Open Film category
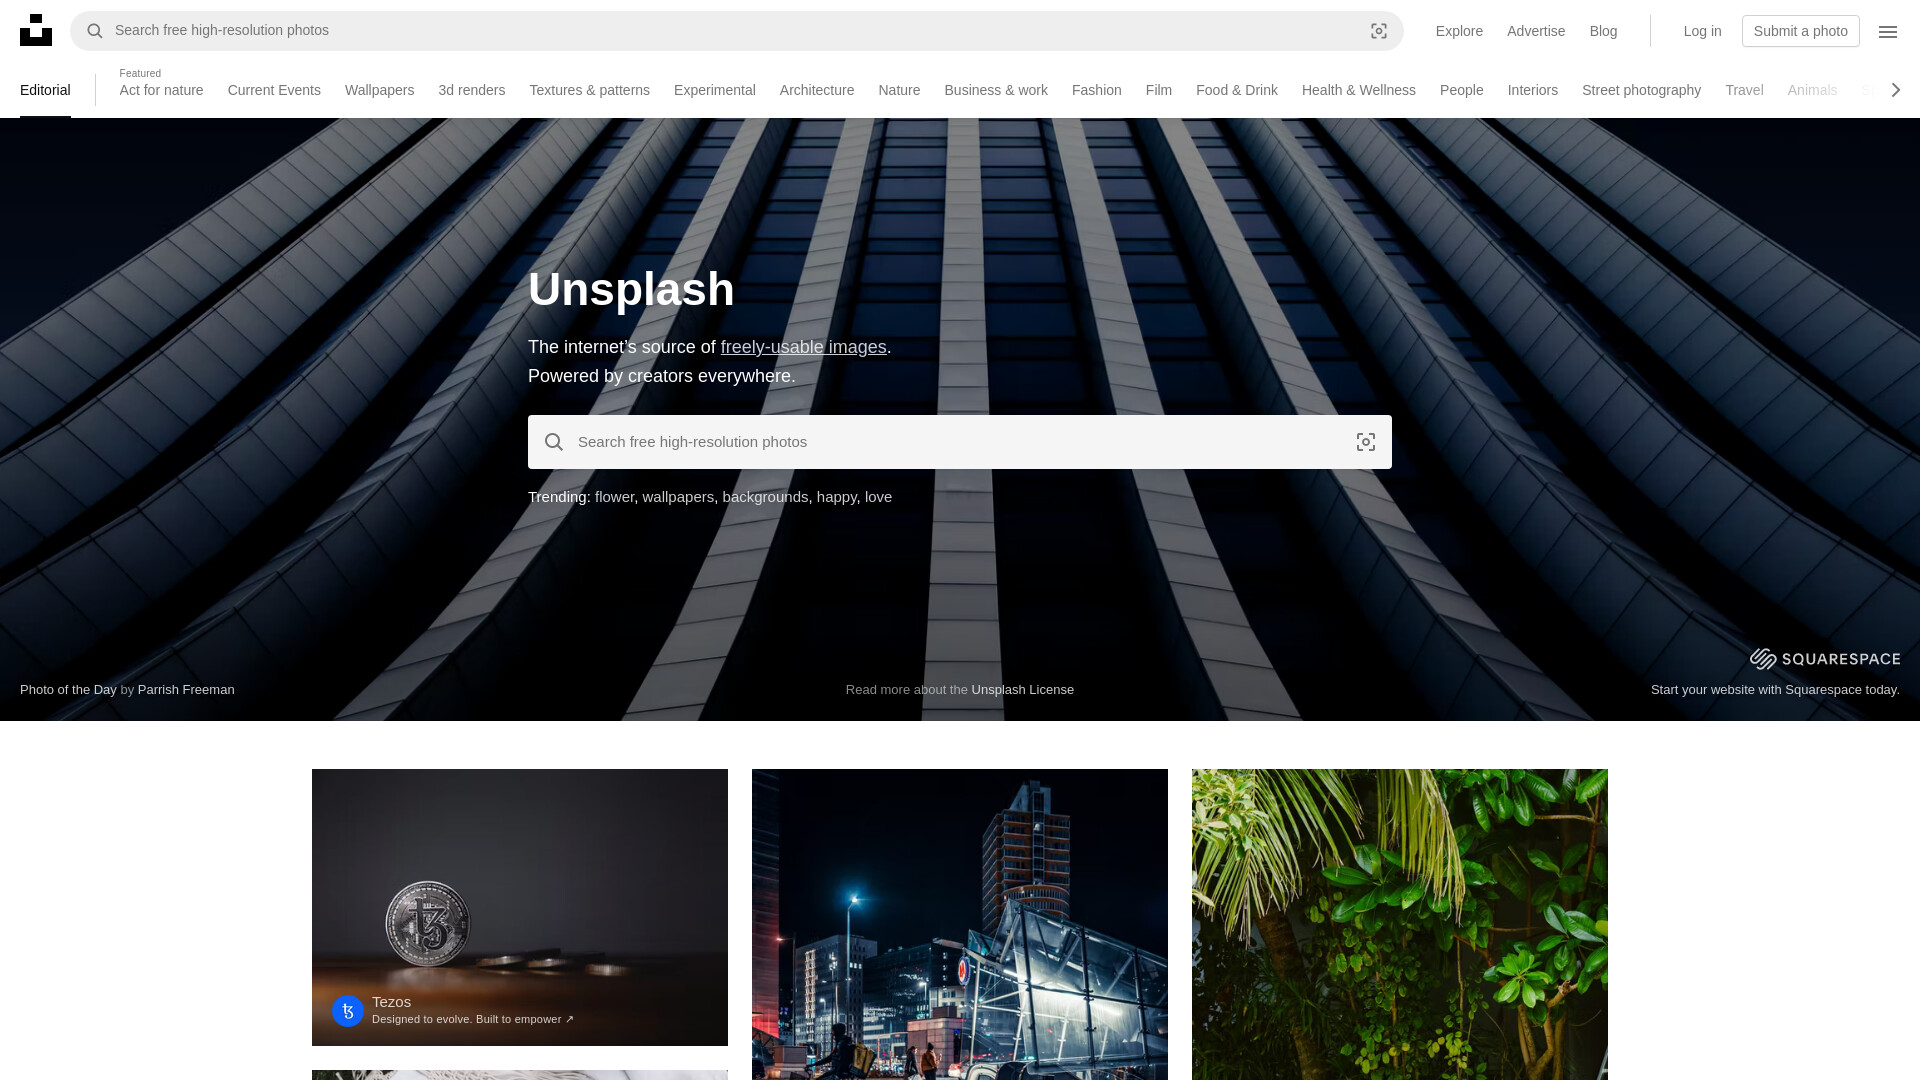 click(x=1158, y=90)
